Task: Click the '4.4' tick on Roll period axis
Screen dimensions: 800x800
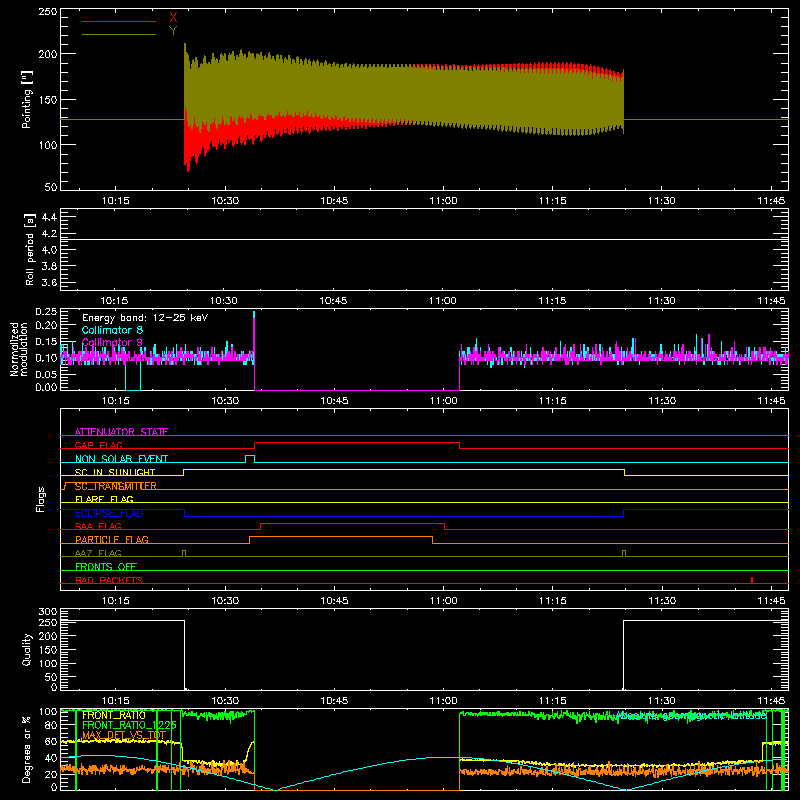Action: (49, 217)
